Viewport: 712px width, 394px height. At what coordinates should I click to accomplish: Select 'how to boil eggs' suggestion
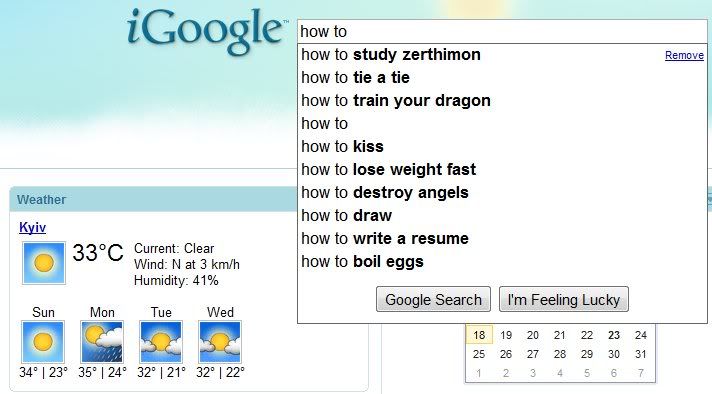[502, 261]
